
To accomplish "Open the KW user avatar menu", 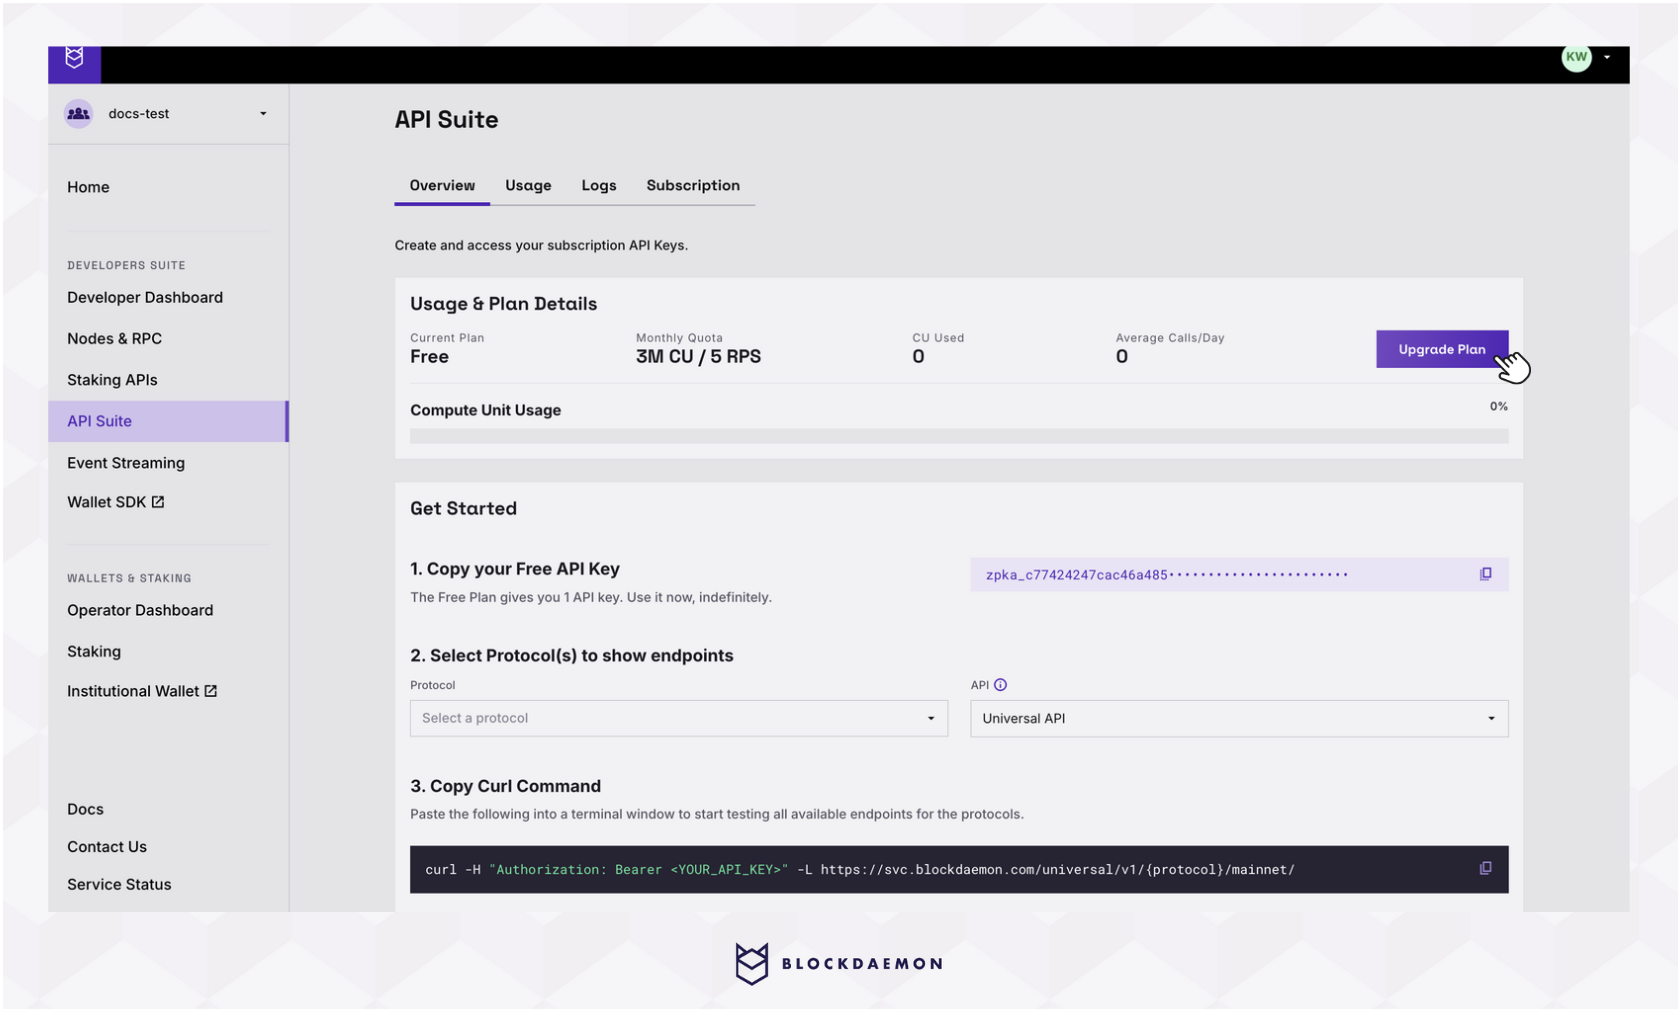I will (x=1576, y=58).
